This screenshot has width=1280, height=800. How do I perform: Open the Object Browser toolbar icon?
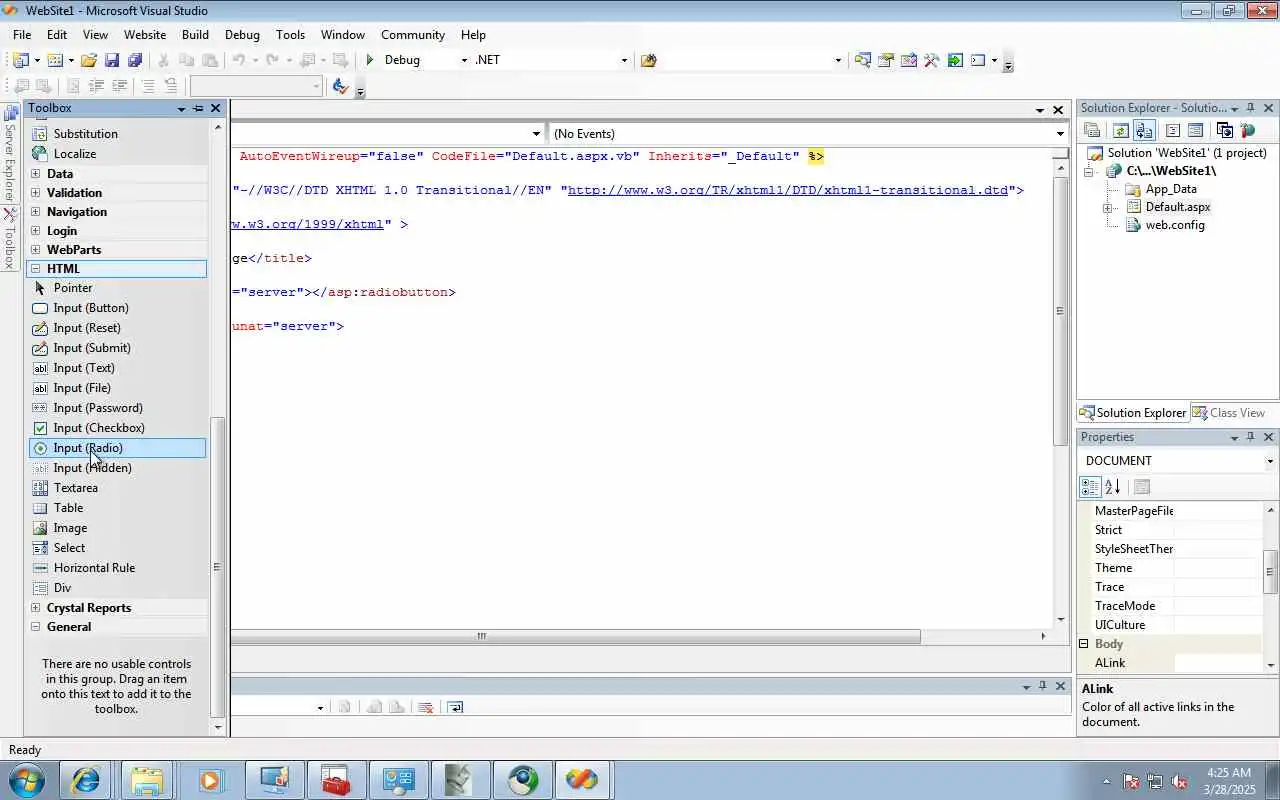coord(909,60)
